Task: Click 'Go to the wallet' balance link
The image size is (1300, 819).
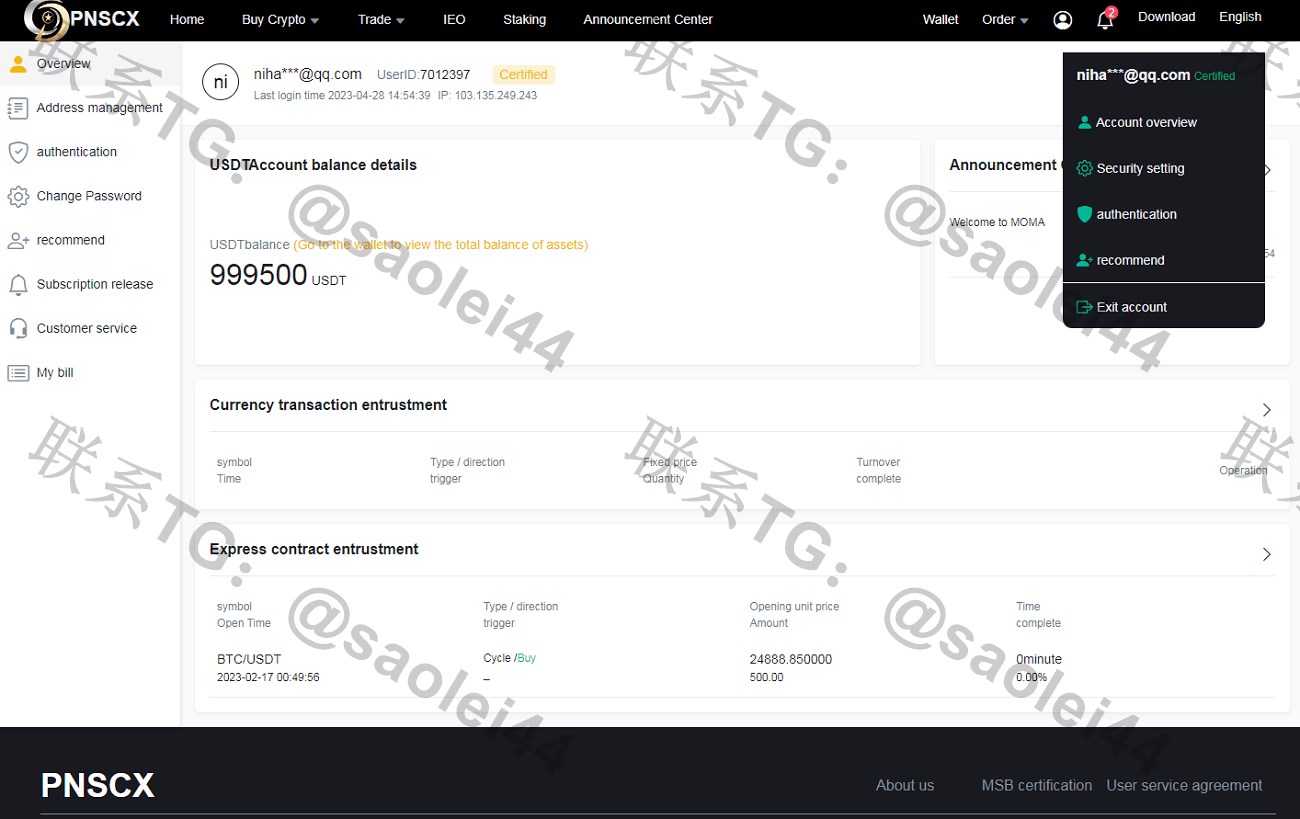Action: click(x=440, y=245)
